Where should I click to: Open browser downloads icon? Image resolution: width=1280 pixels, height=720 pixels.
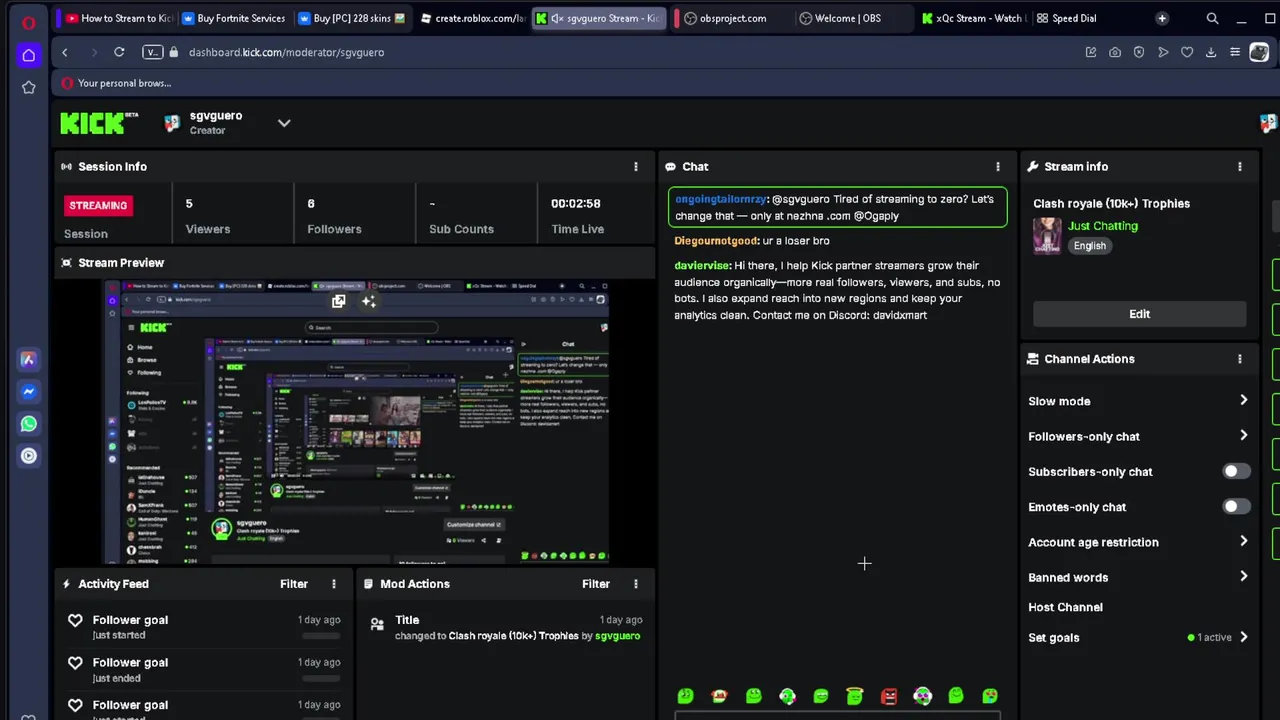click(1211, 52)
